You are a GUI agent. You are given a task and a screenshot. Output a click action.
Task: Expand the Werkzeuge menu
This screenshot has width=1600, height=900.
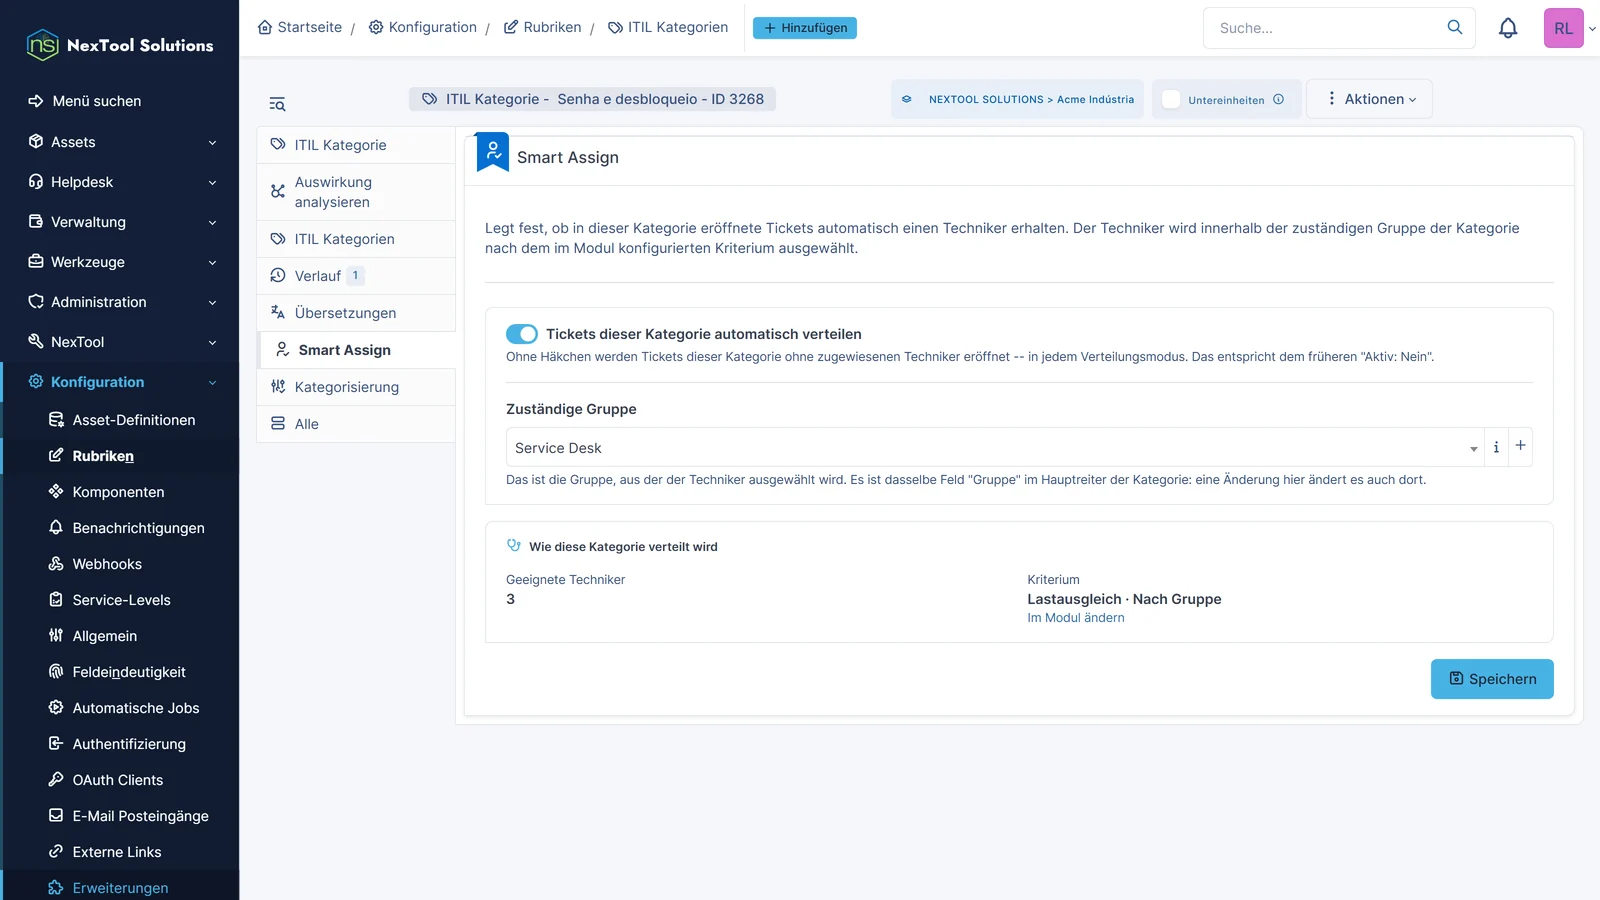point(120,262)
